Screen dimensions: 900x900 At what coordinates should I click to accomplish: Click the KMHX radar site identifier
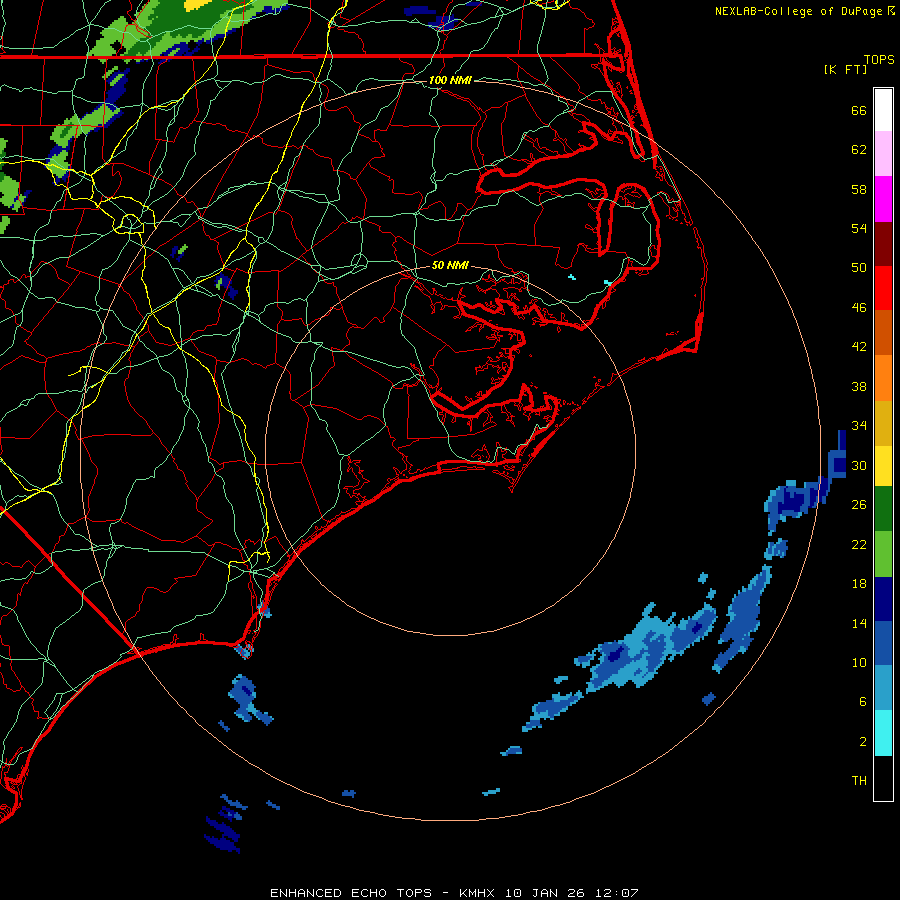click(479, 893)
